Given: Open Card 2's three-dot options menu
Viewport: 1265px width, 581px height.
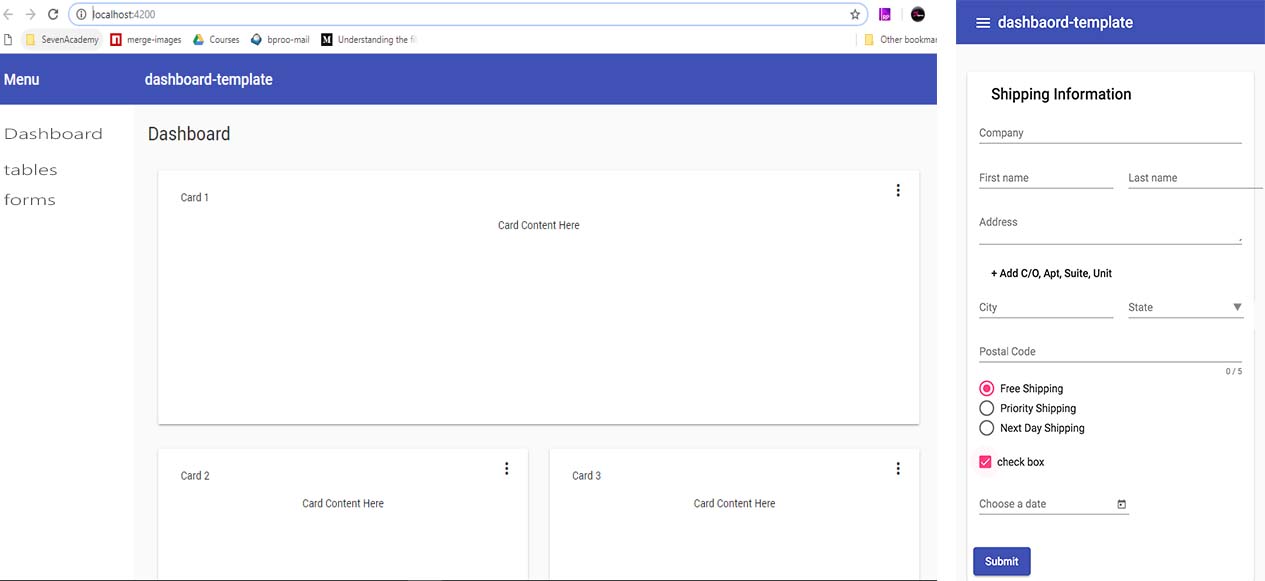Looking at the screenshot, I should click(506, 467).
